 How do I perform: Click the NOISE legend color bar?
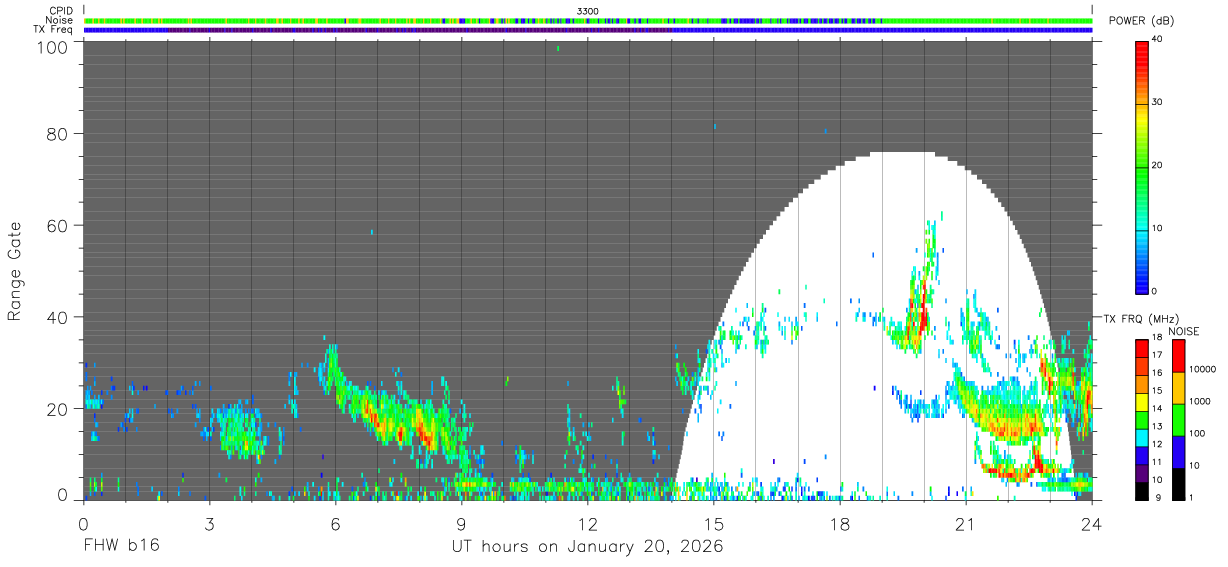click(1181, 420)
